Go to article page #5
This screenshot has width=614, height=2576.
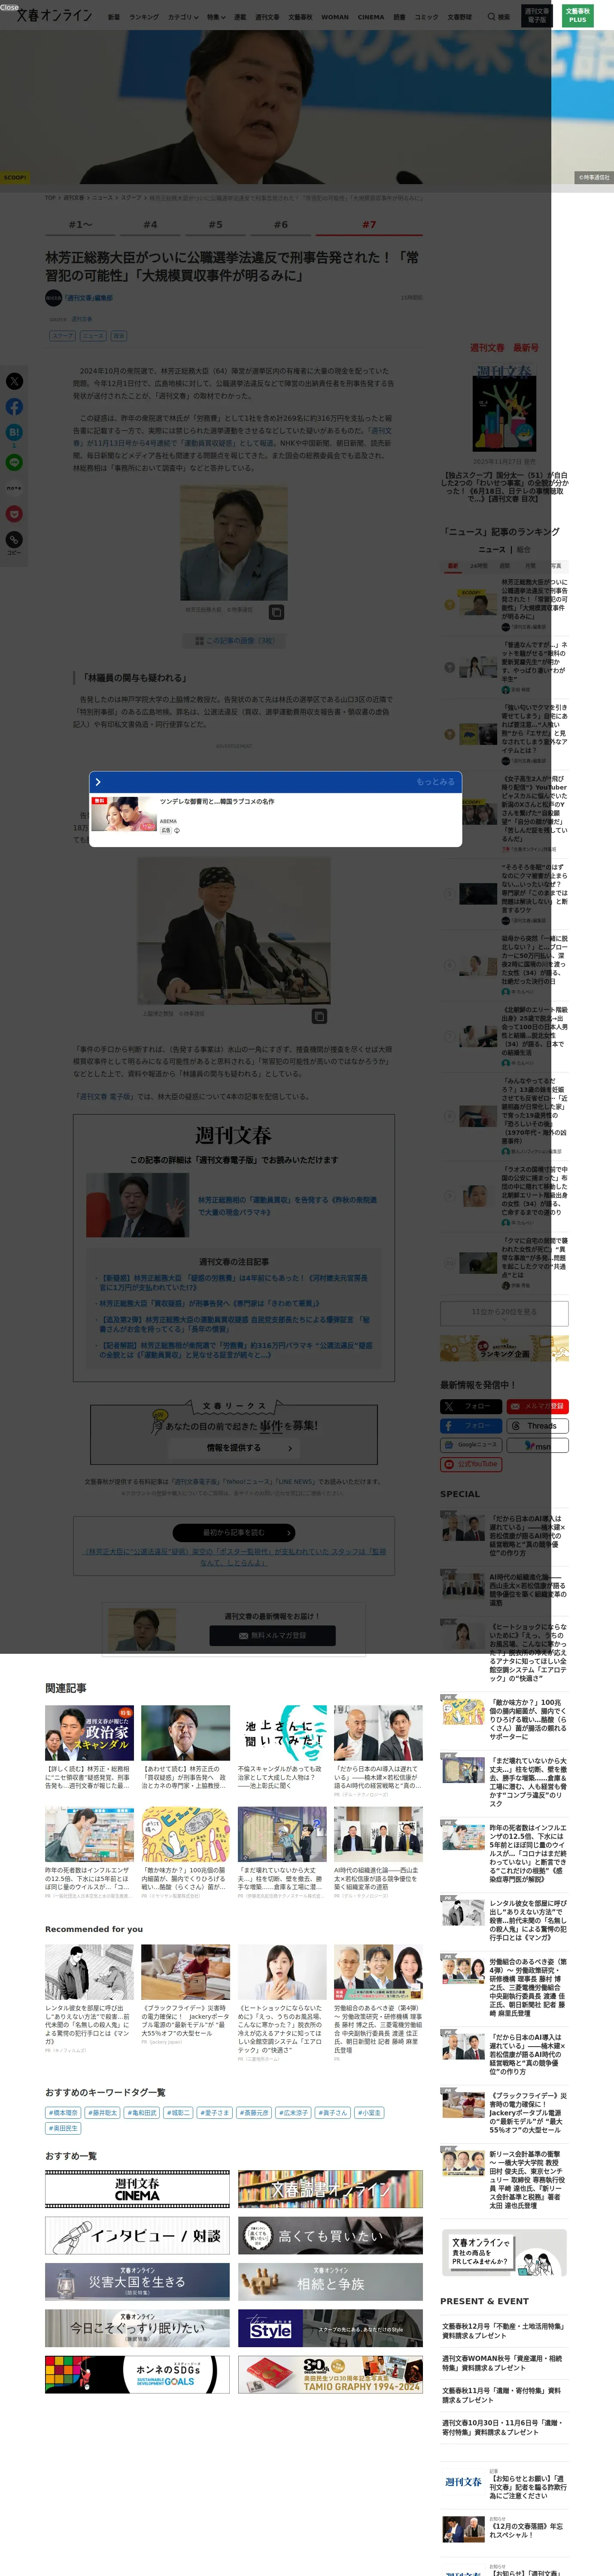(x=216, y=225)
